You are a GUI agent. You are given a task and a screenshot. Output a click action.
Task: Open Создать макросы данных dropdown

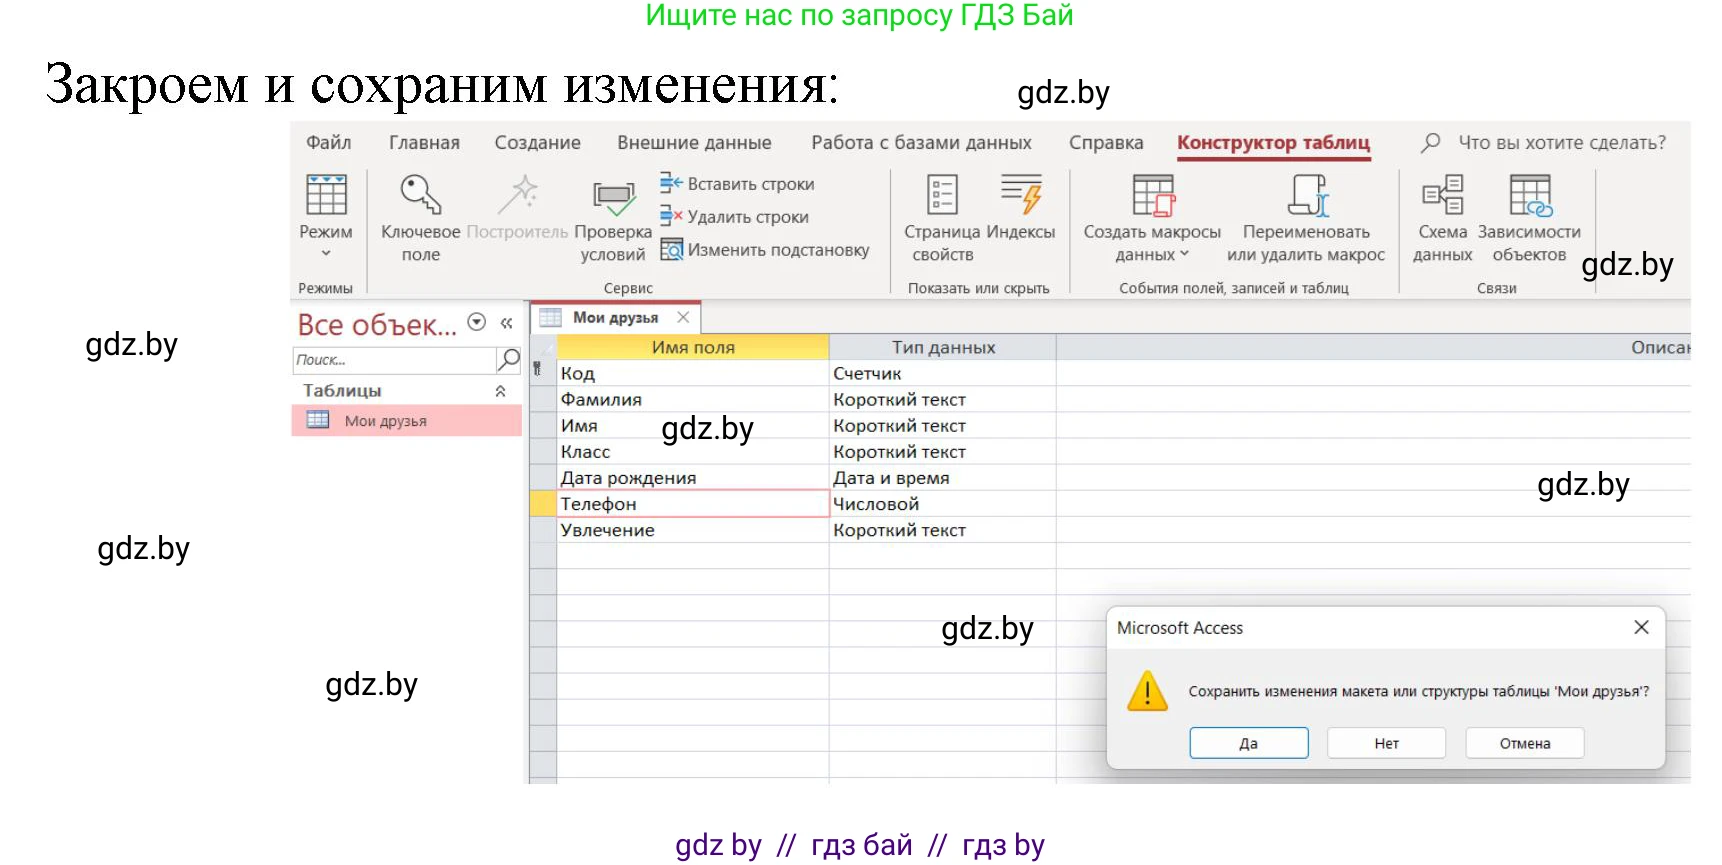[1152, 218]
